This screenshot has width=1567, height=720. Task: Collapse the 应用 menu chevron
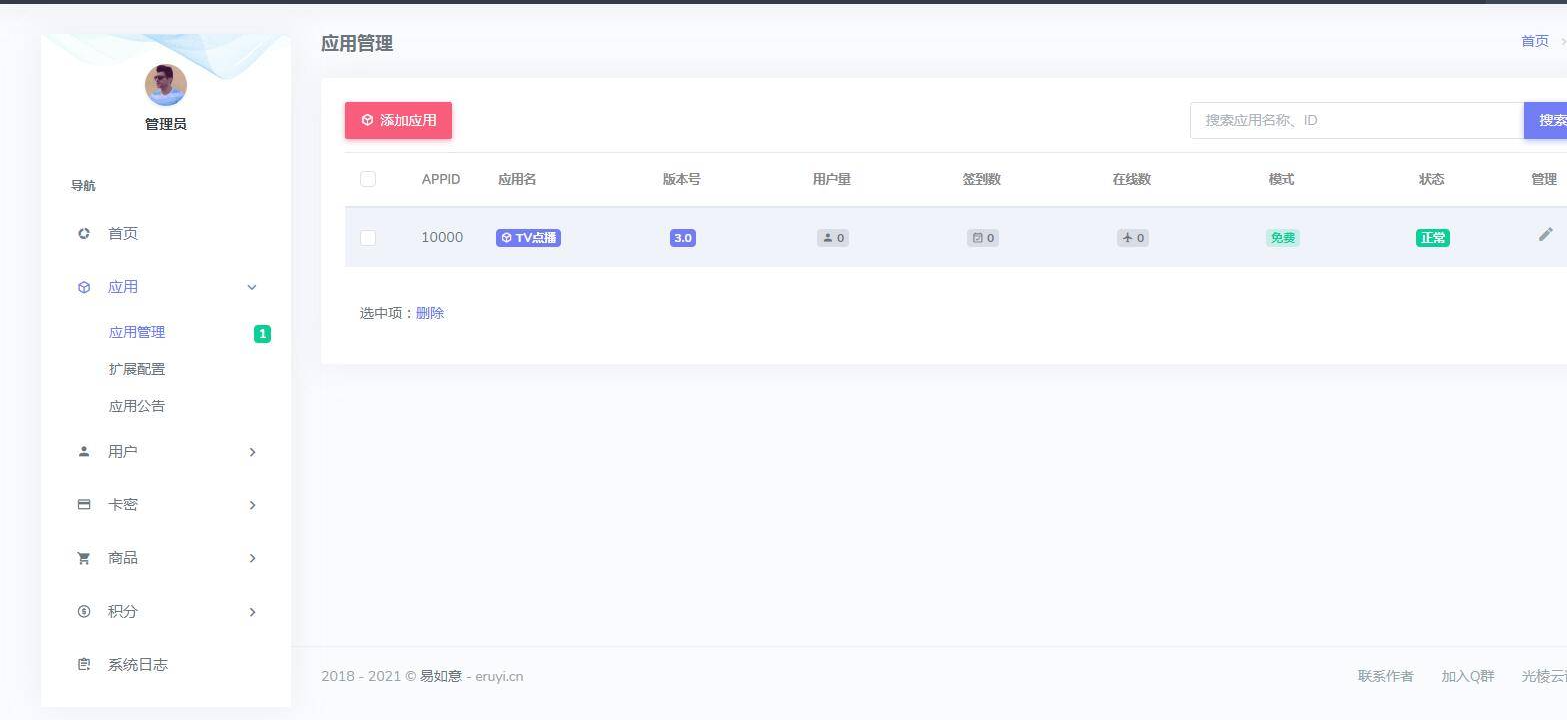(x=252, y=288)
